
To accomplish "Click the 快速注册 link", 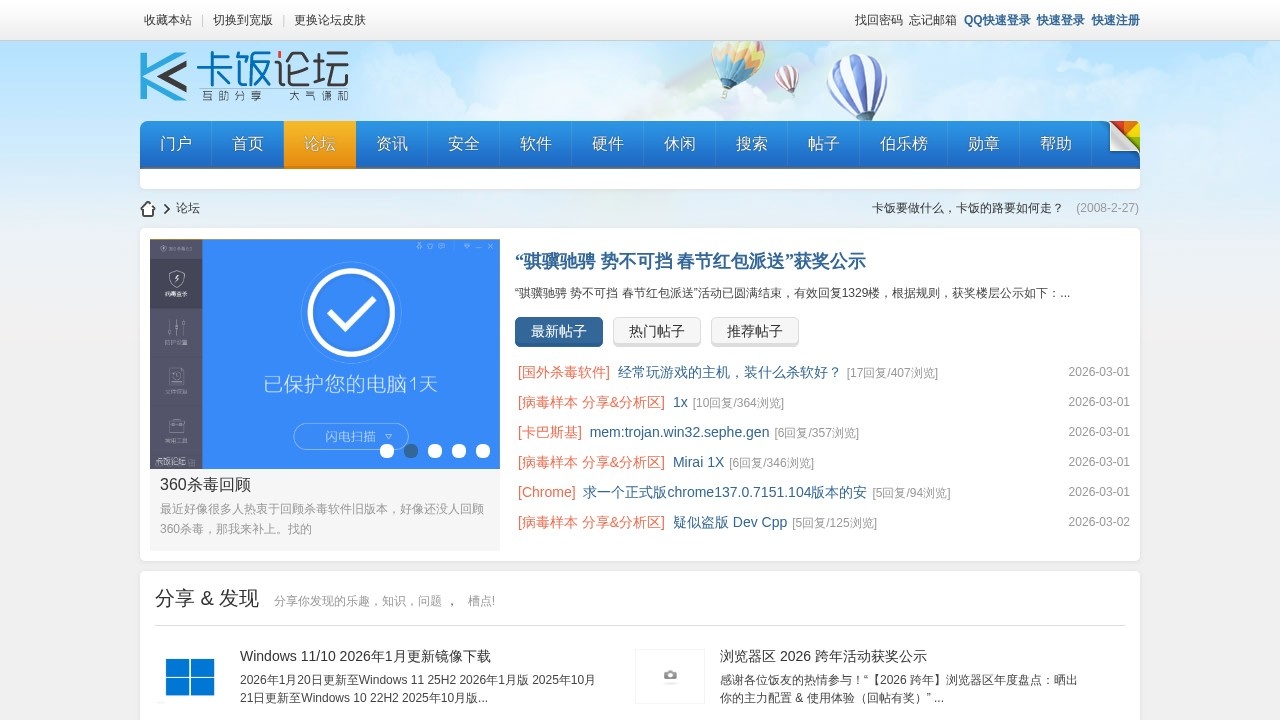I will point(1115,20).
